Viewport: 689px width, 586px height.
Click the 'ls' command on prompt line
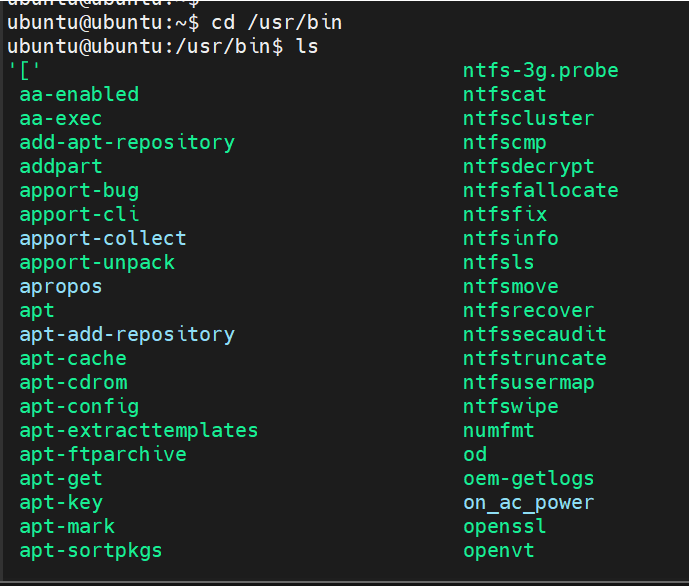click(x=307, y=46)
